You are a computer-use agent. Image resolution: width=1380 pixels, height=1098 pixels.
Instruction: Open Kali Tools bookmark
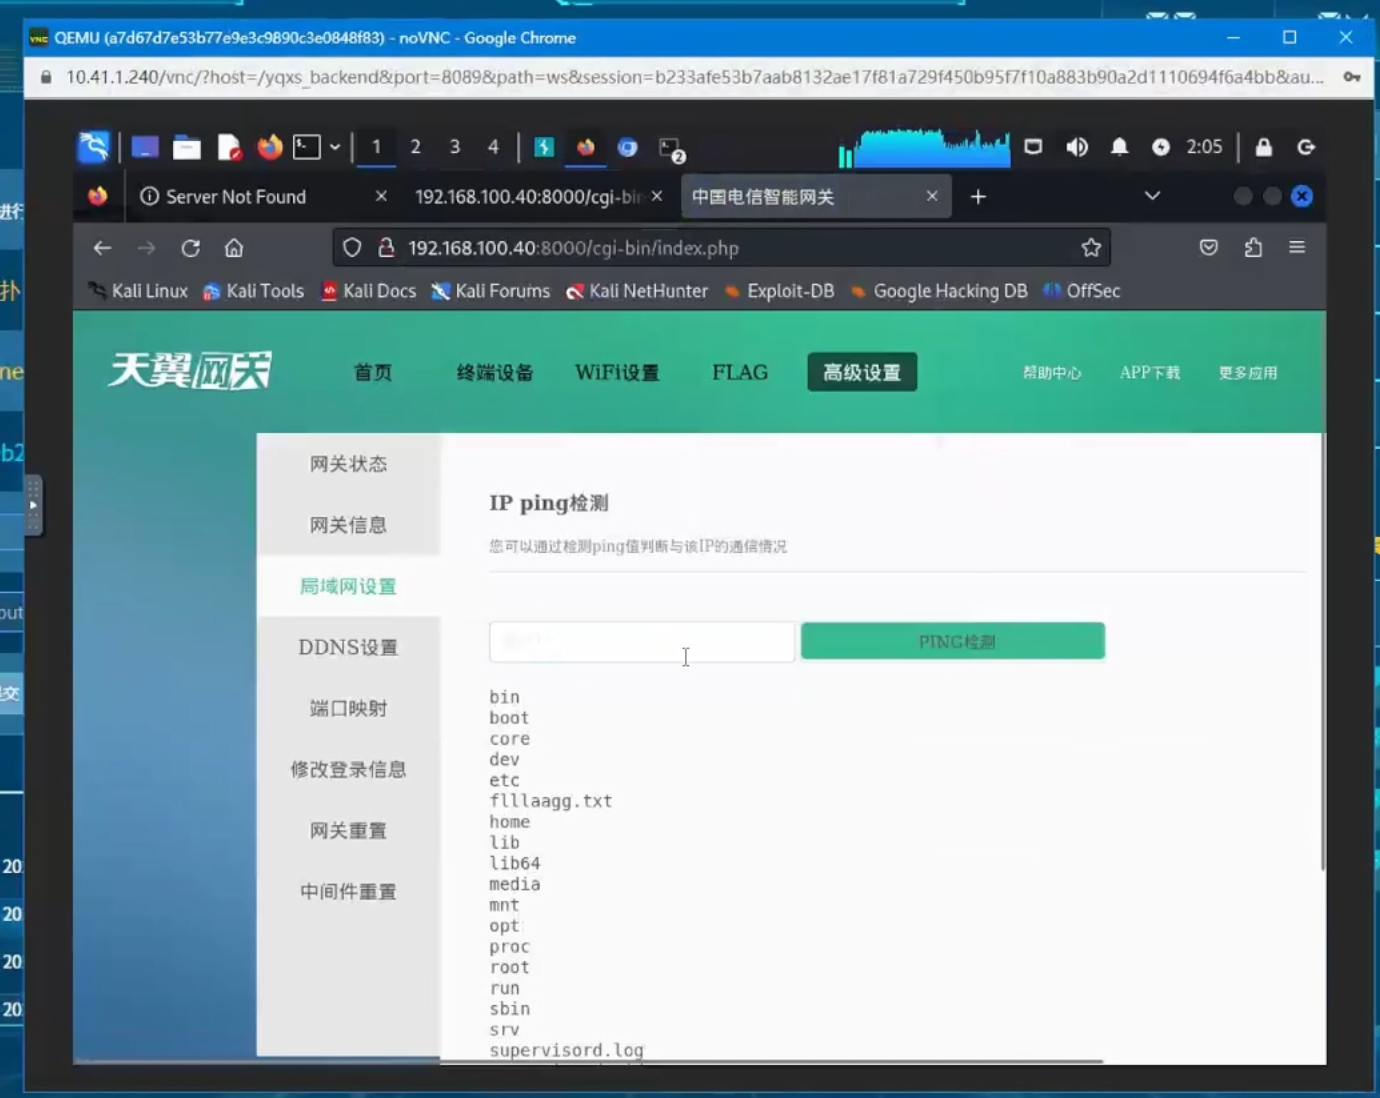[253, 291]
